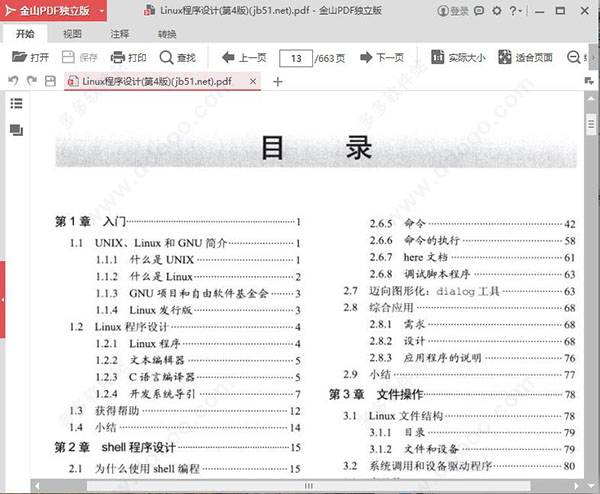The image size is (600, 494).
Task: Click entry 2.1 为什么使用 shell 编程
Action: [x=185, y=469]
